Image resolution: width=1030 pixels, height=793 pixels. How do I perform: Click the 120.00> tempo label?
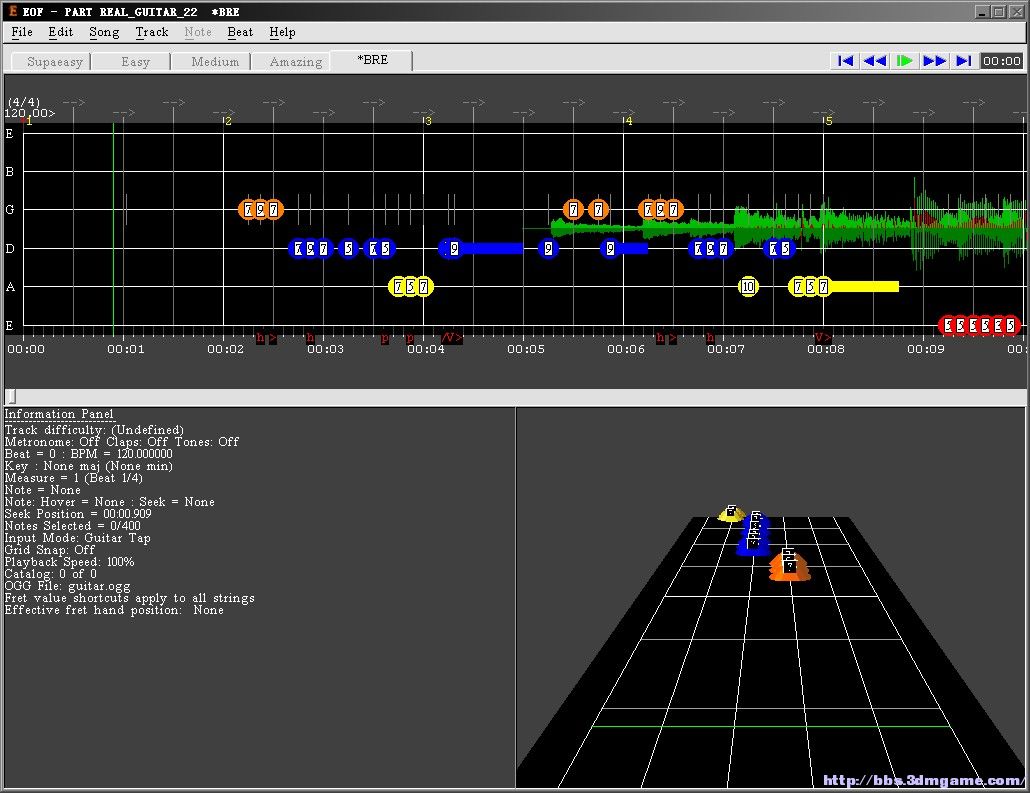click(30, 113)
